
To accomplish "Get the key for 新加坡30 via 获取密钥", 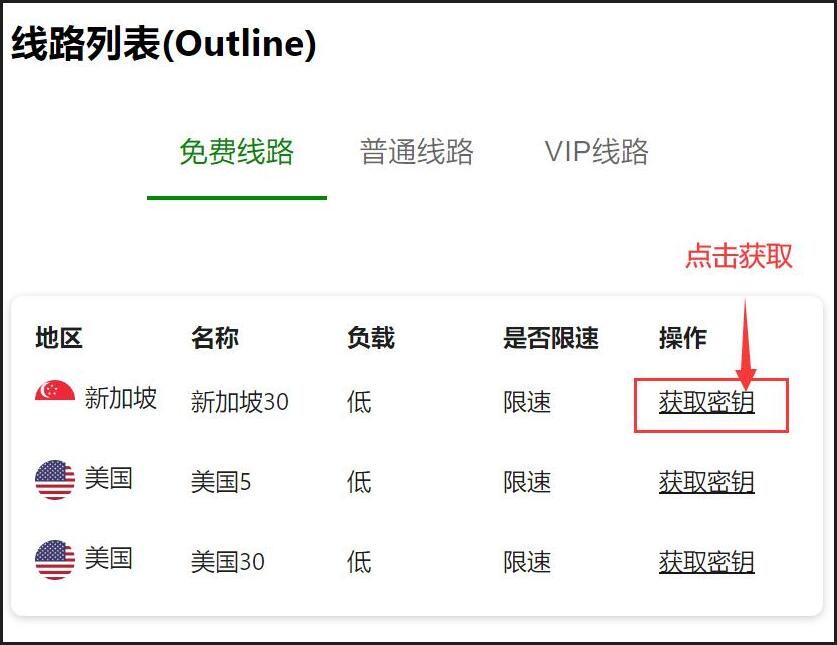I will [706, 402].
